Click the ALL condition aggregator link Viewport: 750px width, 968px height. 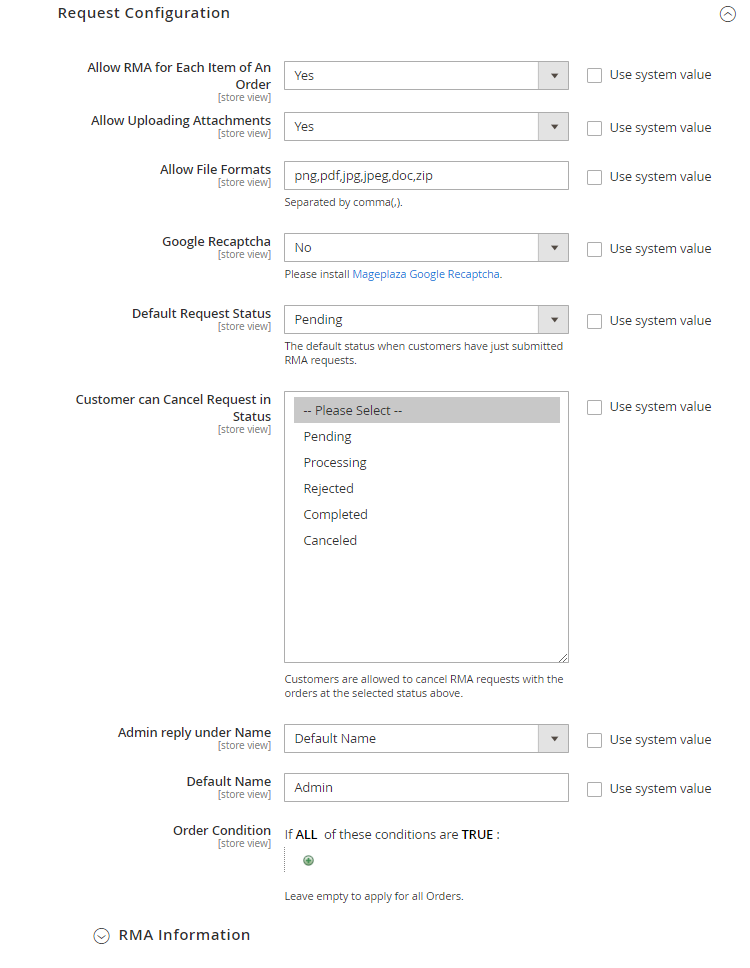(x=306, y=835)
